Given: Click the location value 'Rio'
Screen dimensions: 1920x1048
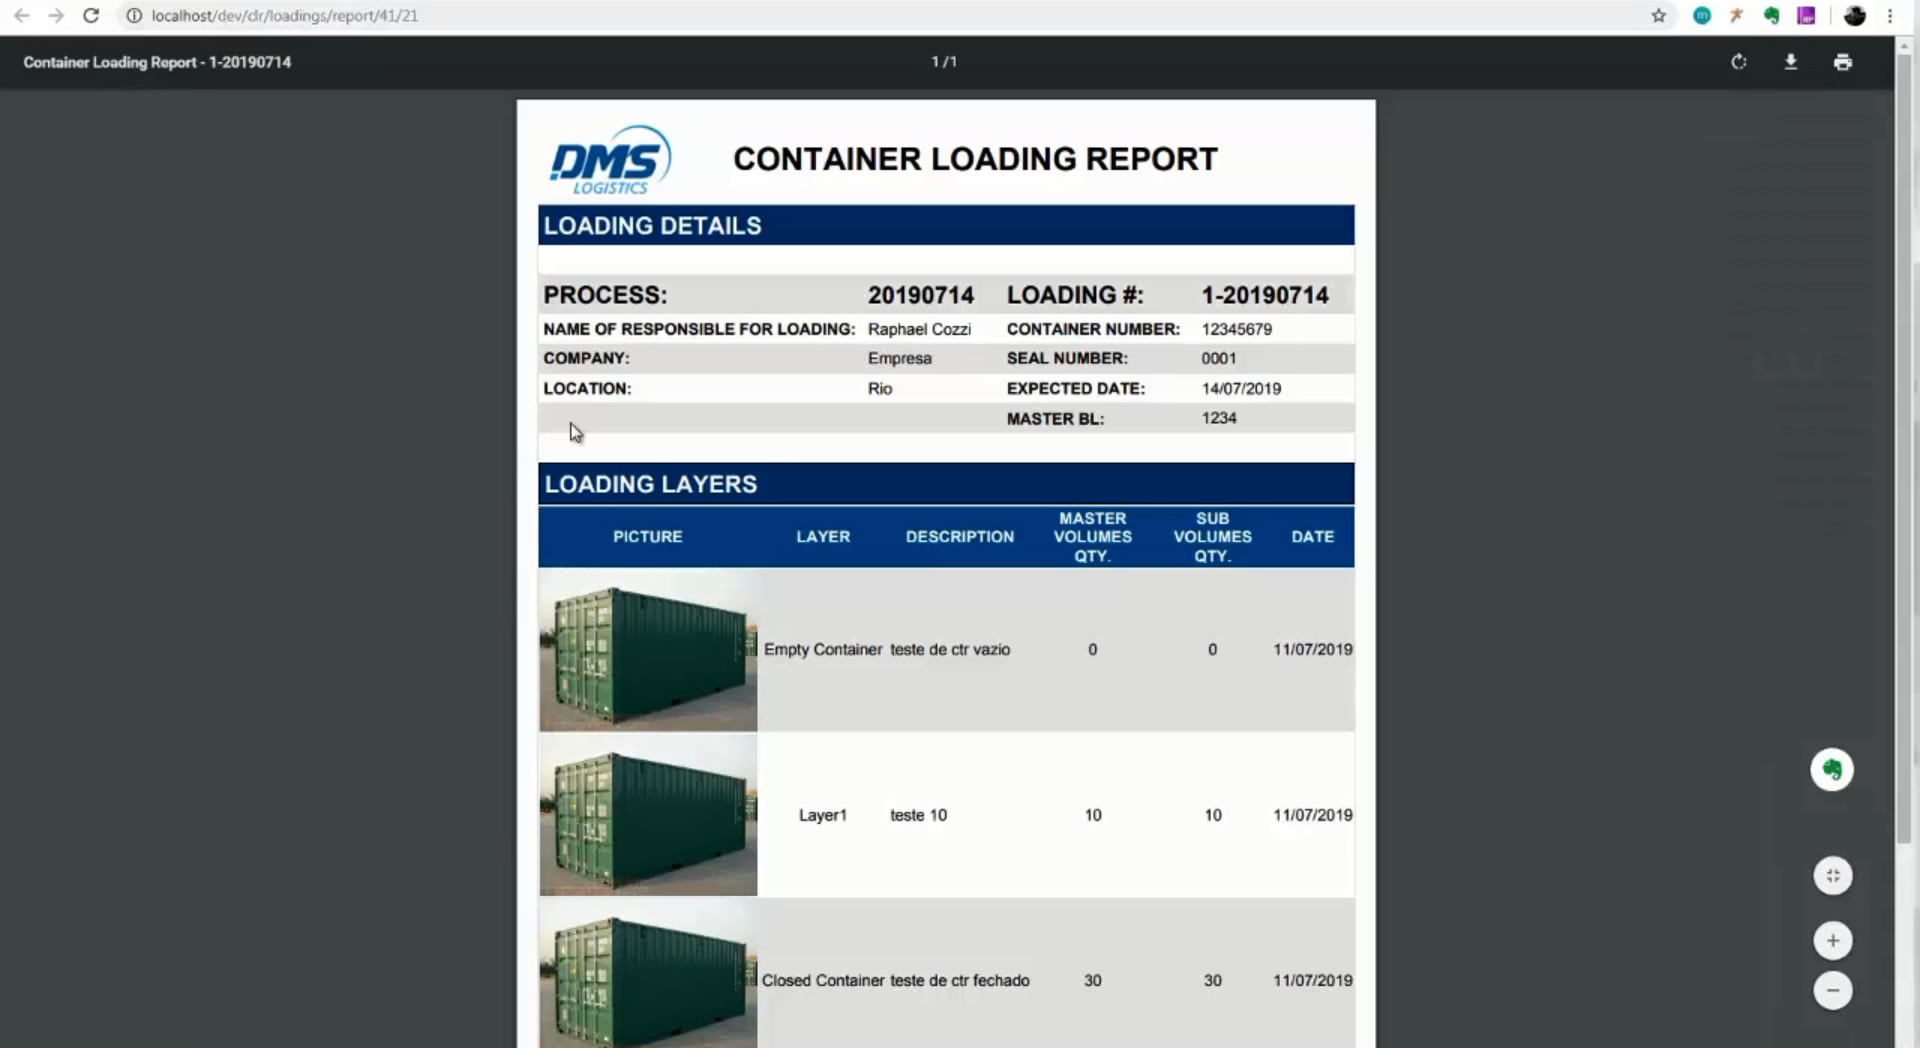Looking at the screenshot, I should click(879, 388).
